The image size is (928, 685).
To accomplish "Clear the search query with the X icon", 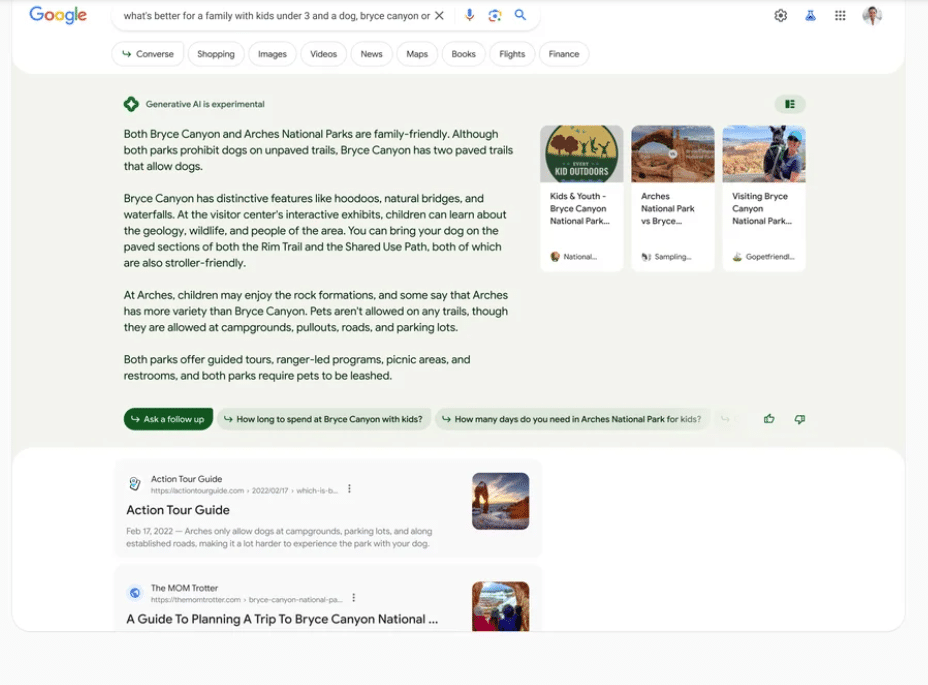I will 439,15.
